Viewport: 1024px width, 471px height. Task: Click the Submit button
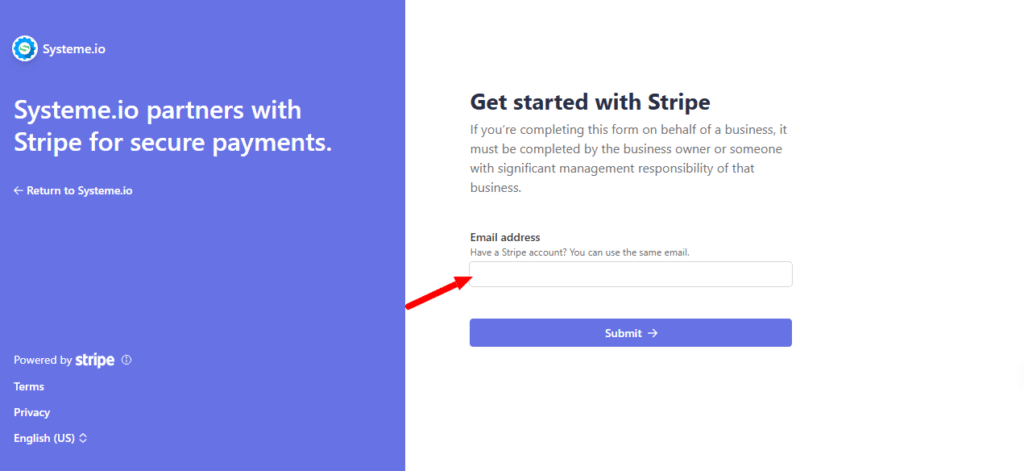pyautogui.click(x=631, y=333)
